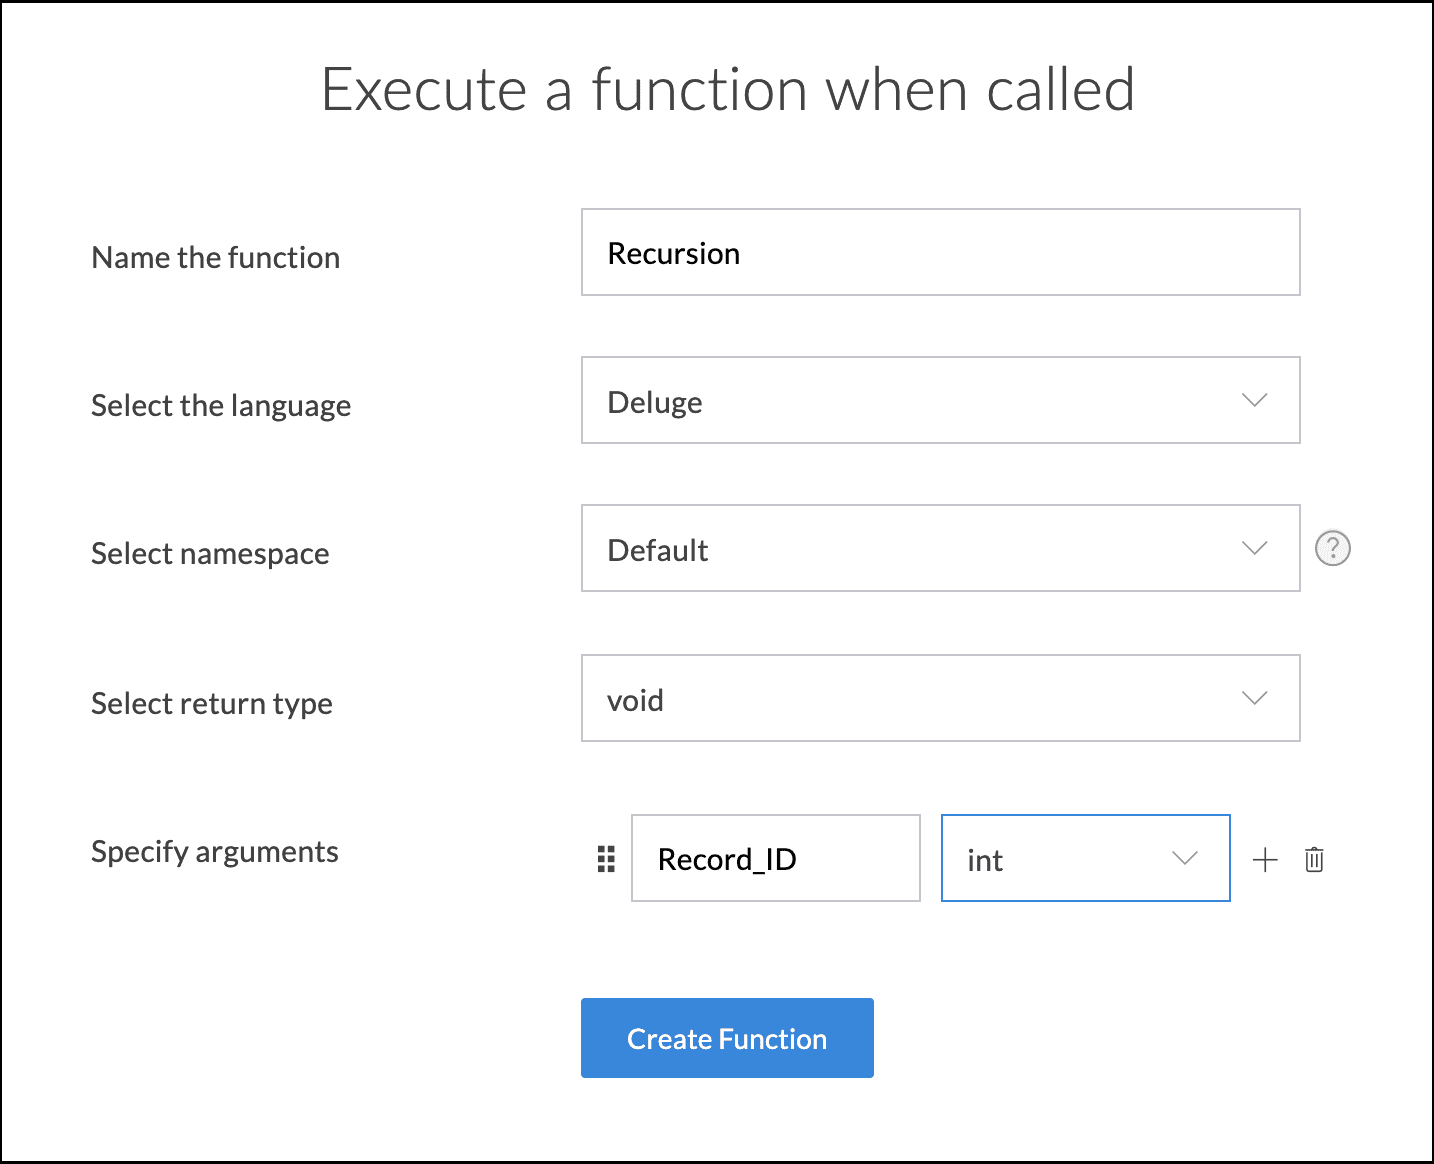Viewport: 1434px width, 1164px height.
Task: Click the chevron arrow in the Default field
Action: coord(1254,548)
